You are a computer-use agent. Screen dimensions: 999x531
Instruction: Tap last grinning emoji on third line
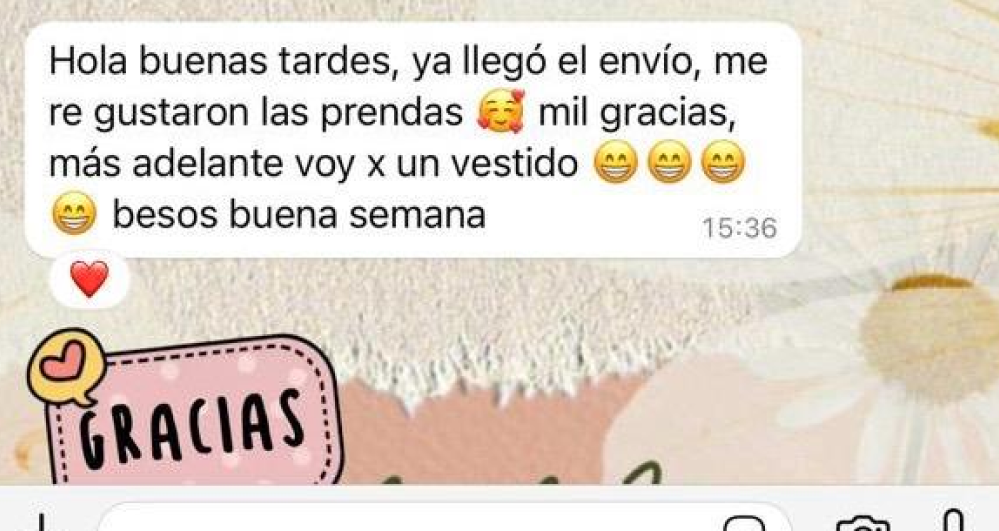tap(722, 162)
